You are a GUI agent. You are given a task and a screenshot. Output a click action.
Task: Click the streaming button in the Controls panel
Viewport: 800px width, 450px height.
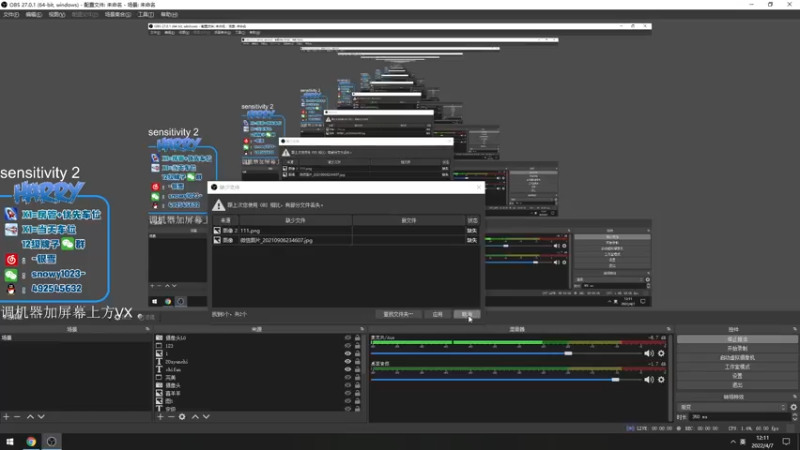(x=737, y=339)
